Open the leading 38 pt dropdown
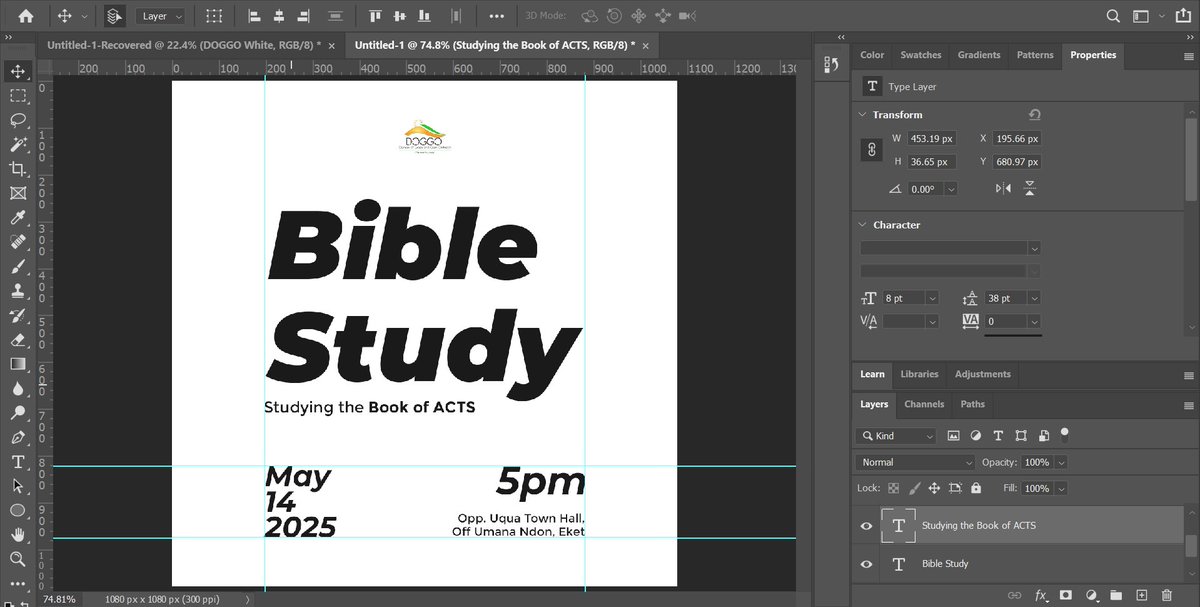1200x607 pixels. point(1034,298)
